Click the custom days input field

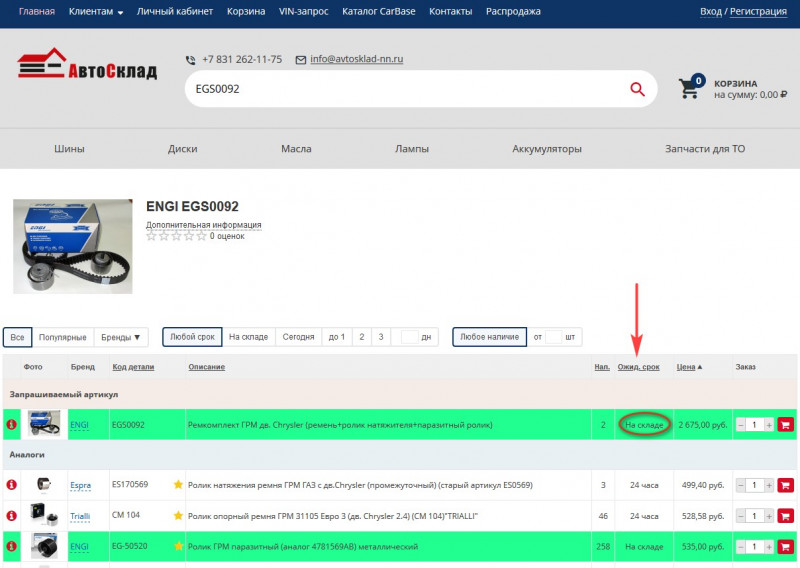pyautogui.click(x=409, y=337)
